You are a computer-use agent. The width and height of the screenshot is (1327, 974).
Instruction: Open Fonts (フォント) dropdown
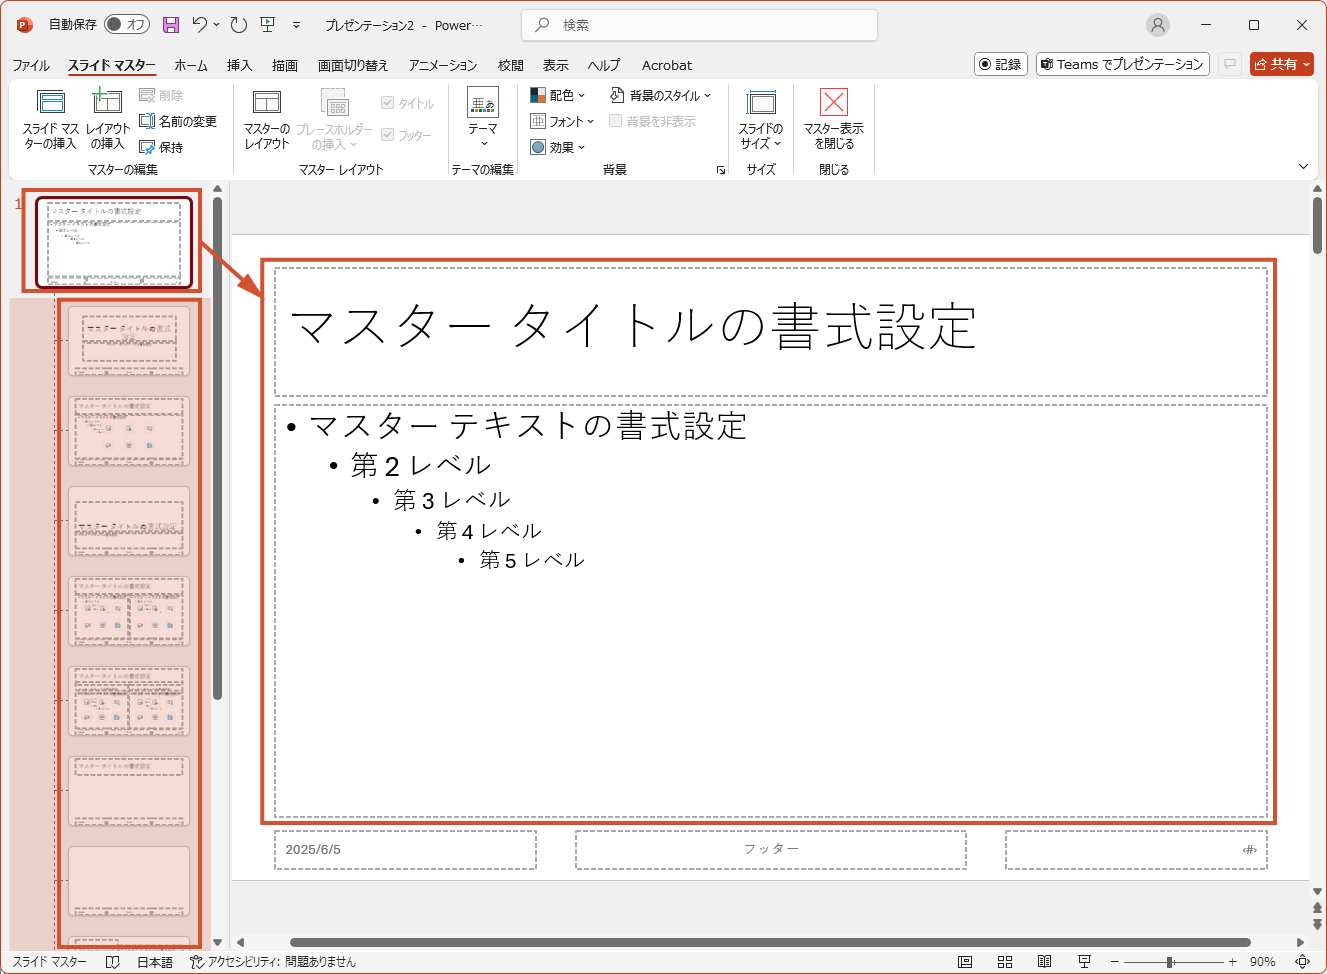tap(561, 121)
